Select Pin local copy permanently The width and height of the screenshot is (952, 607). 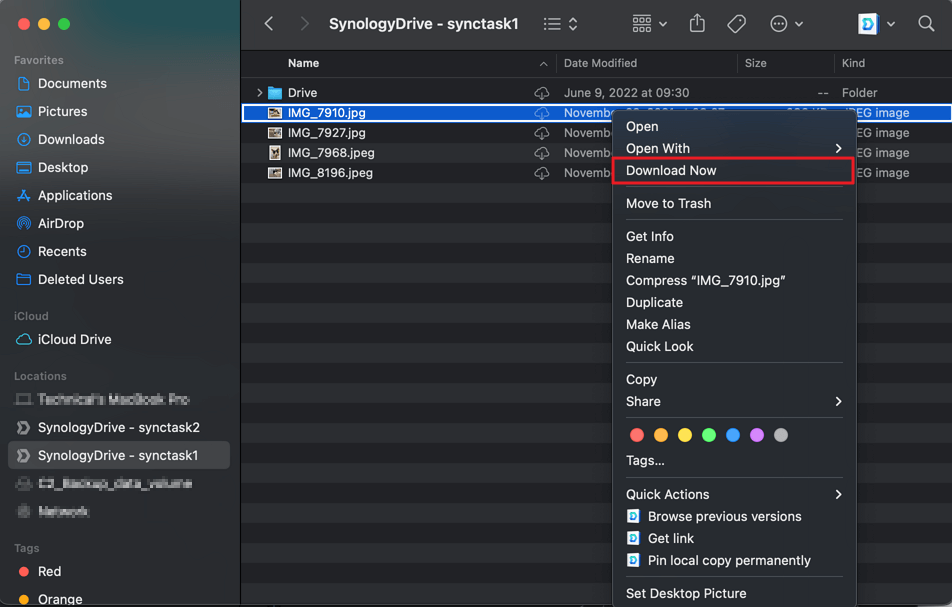[729, 560]
